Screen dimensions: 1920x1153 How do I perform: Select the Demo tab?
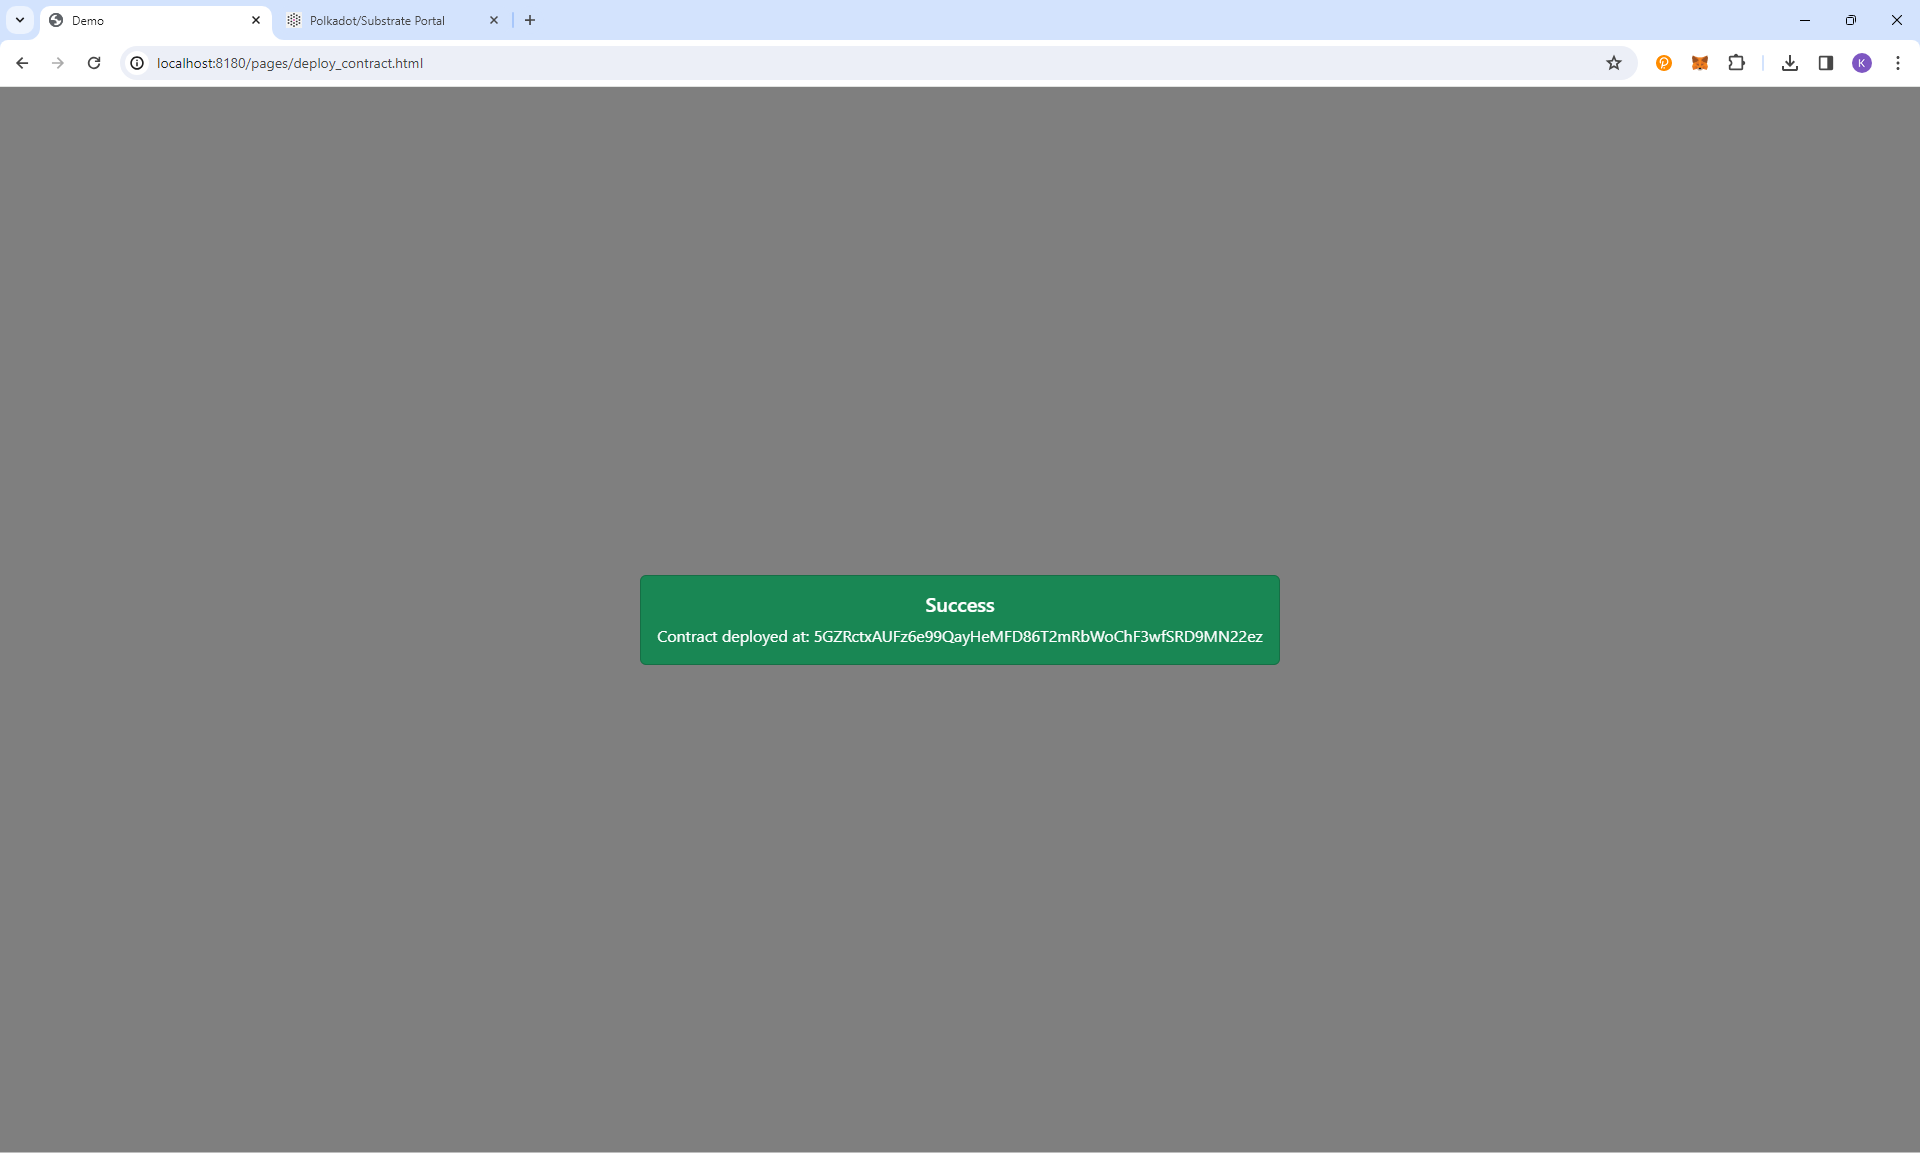coord(140,20)
